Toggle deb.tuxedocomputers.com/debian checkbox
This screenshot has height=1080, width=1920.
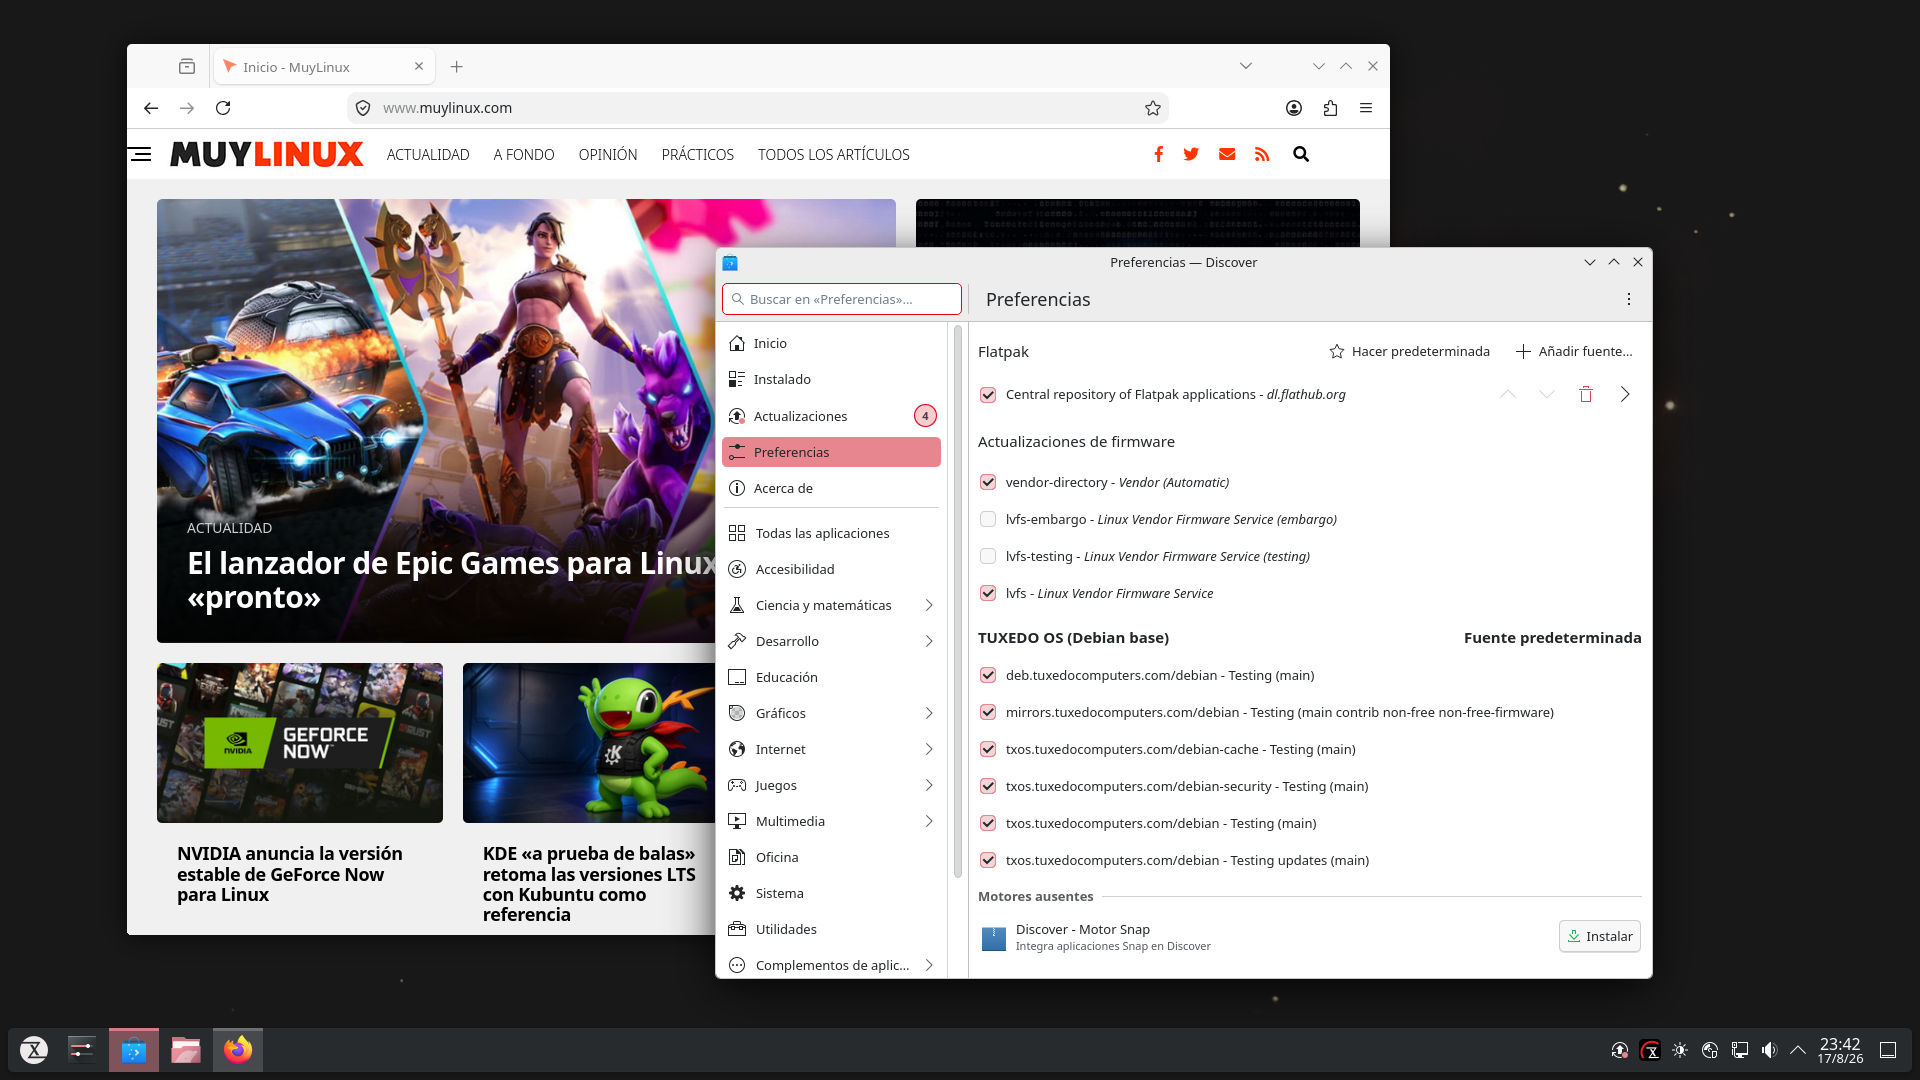tap(988, 675)
